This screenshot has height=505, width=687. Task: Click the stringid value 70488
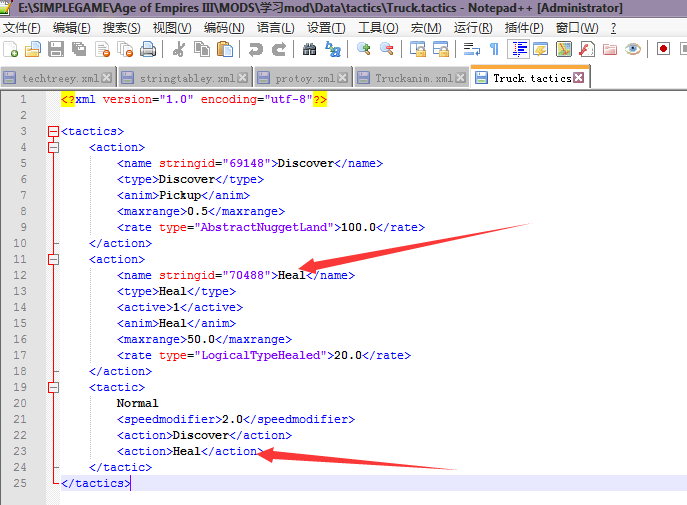(247, 275)
